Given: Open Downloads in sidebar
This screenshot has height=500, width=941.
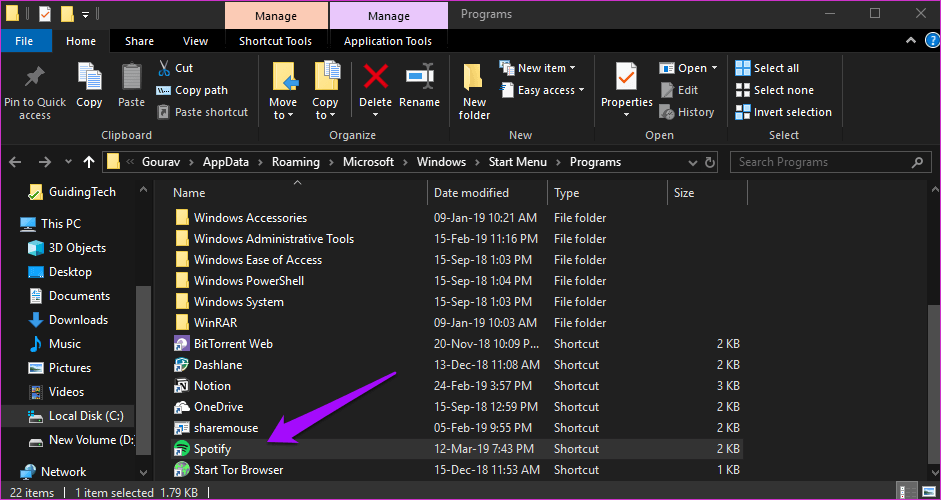Looking at the screenshot, I should click(x=68, y=320).
